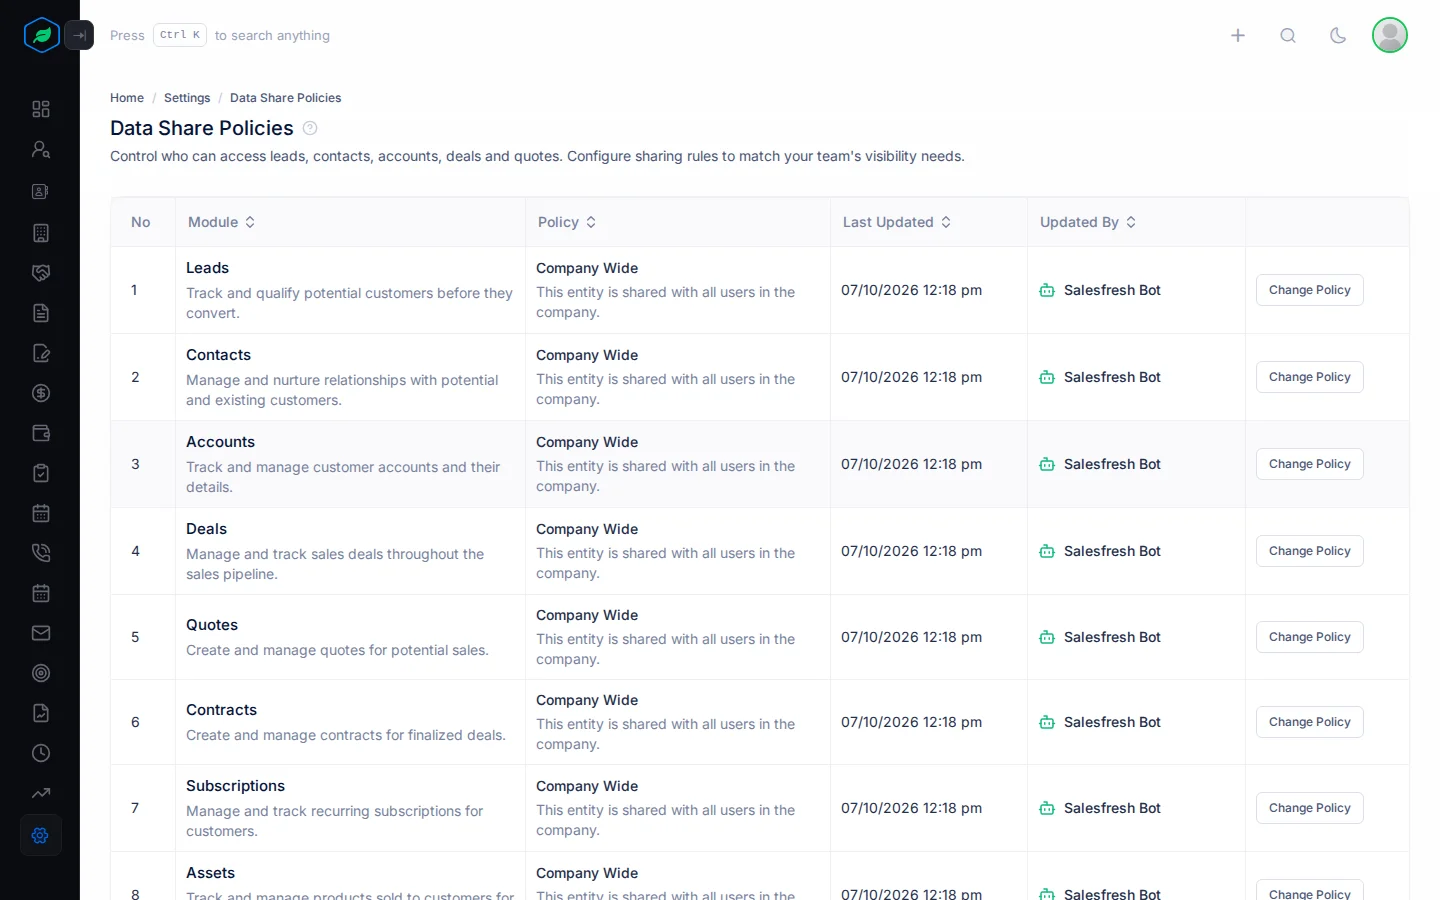This screenshot has height=900, width=1440.
Task: Open the mail envelope icon in sidebar
Action: pos(41,633)
